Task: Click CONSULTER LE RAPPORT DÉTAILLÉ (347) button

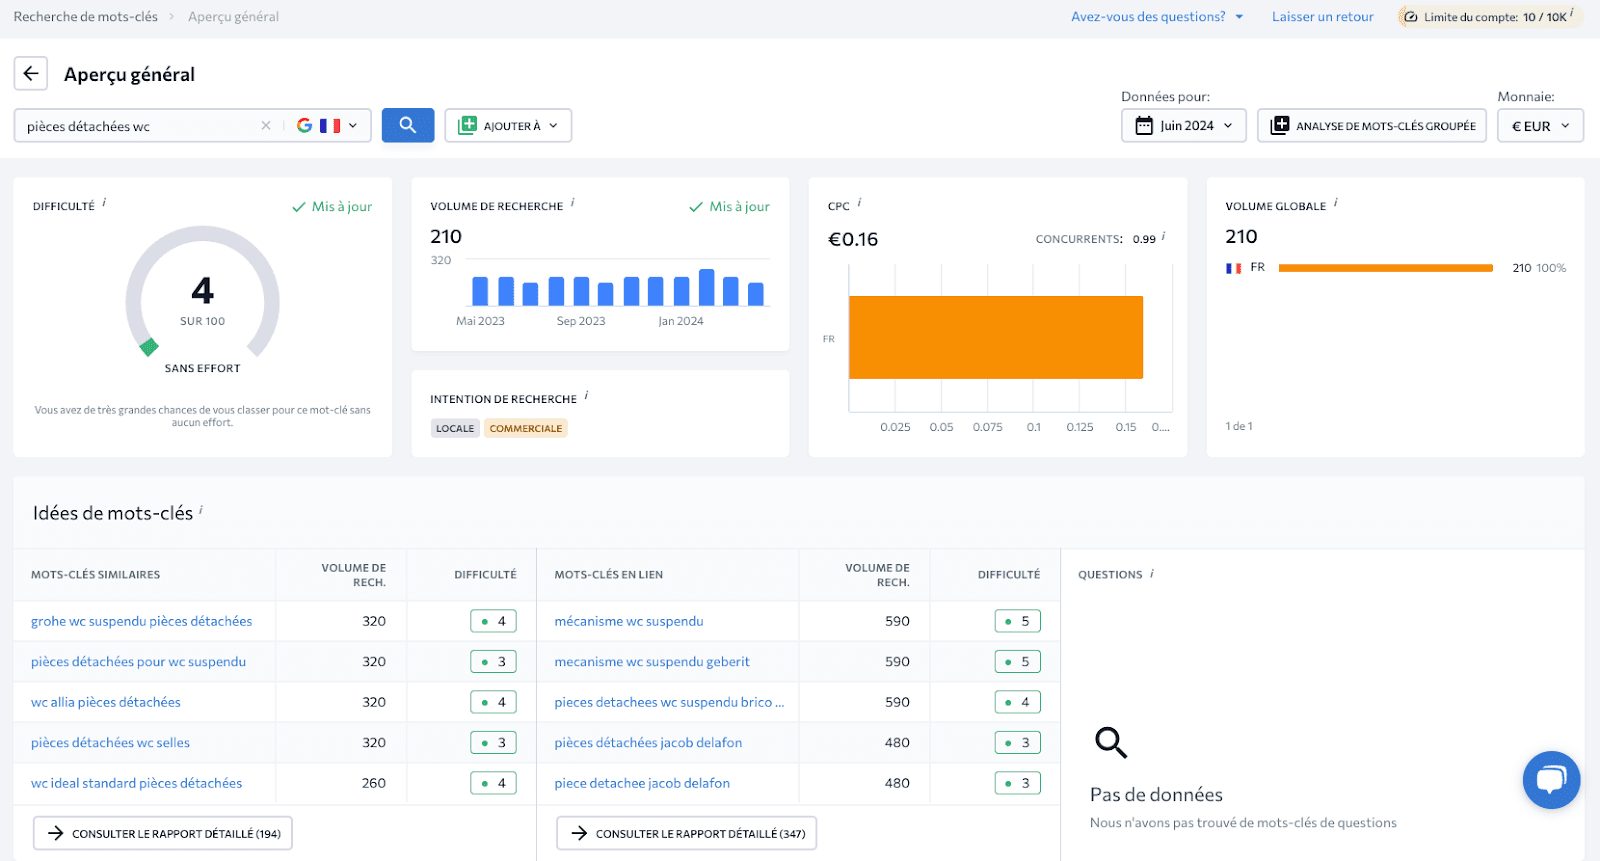Action: click(x=687, y=833)
